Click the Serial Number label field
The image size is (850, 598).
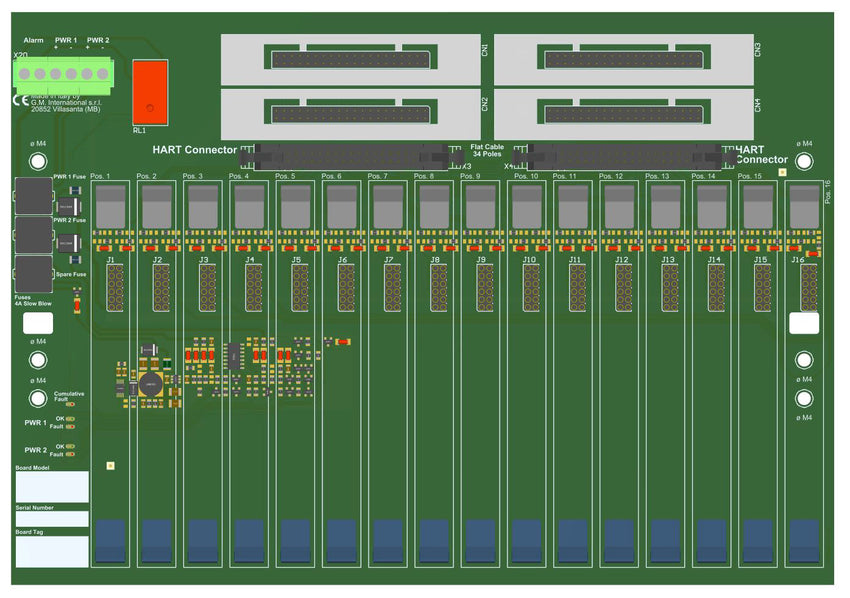point(52,519)
